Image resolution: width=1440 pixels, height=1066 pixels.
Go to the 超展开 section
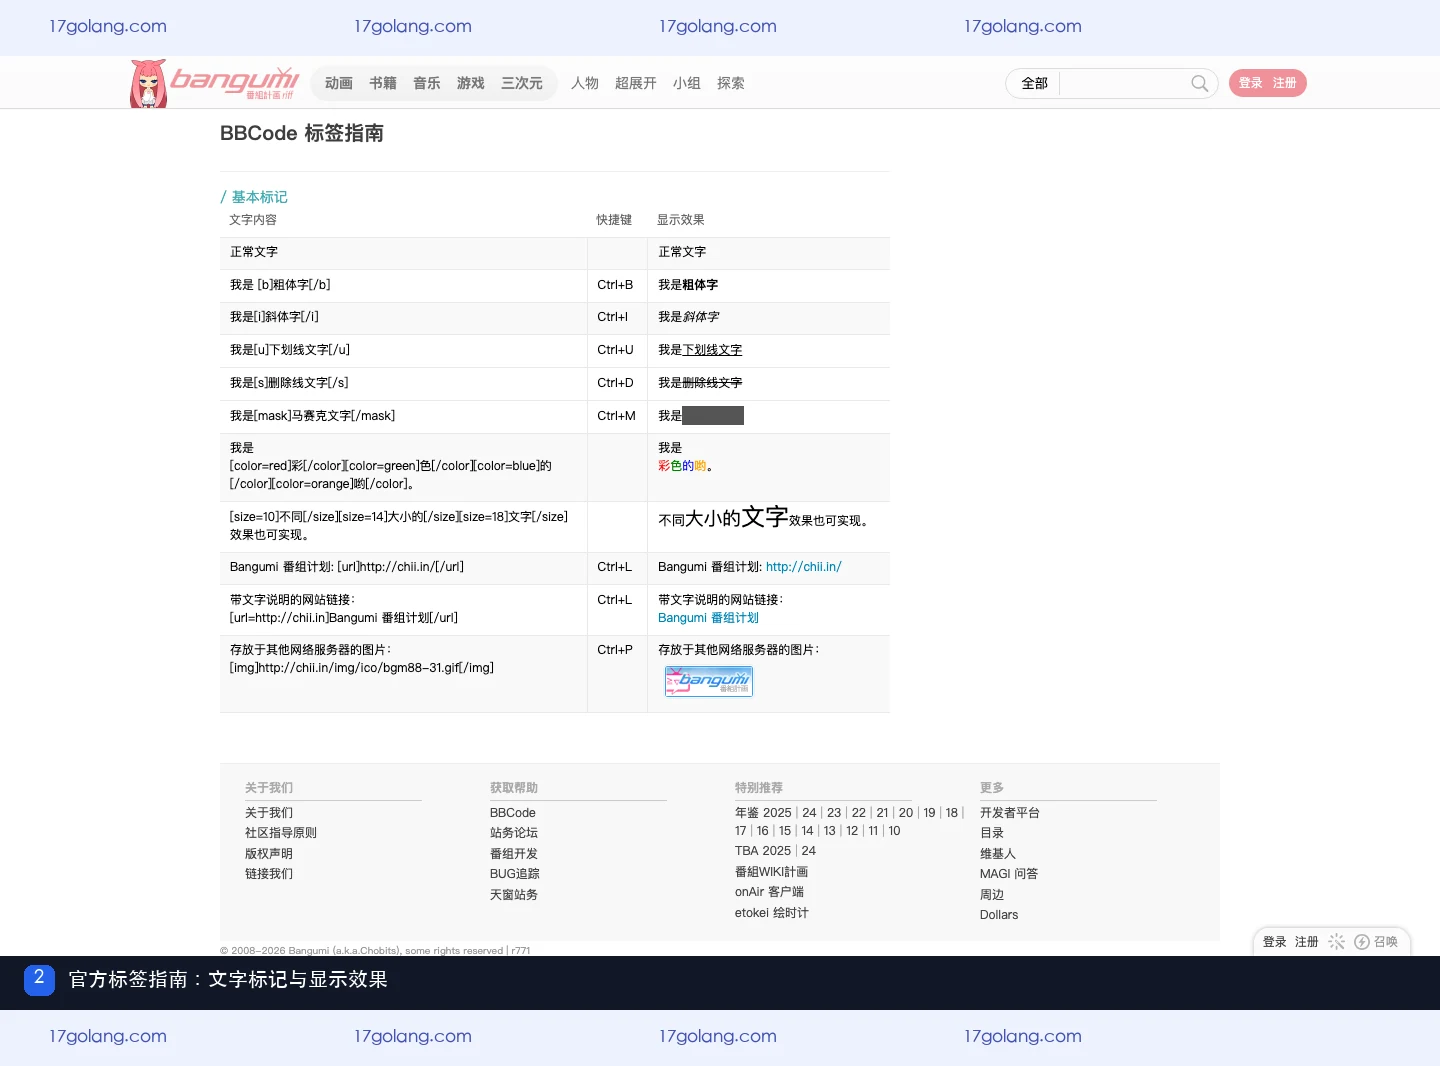pyautogui.click(x=636, y=83)
